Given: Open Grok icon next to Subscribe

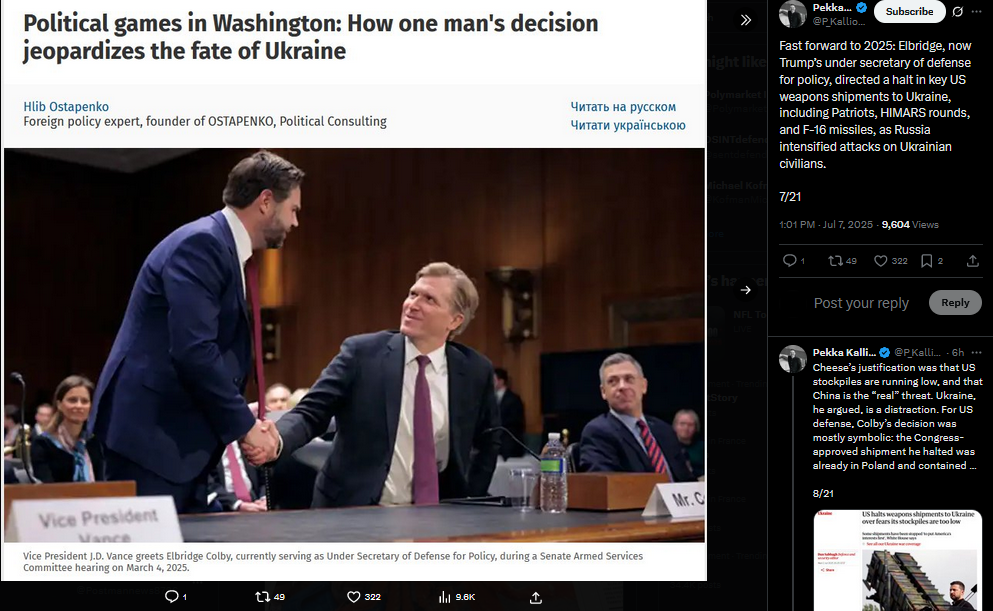Looking at the screenshot, I should [957, 11].
